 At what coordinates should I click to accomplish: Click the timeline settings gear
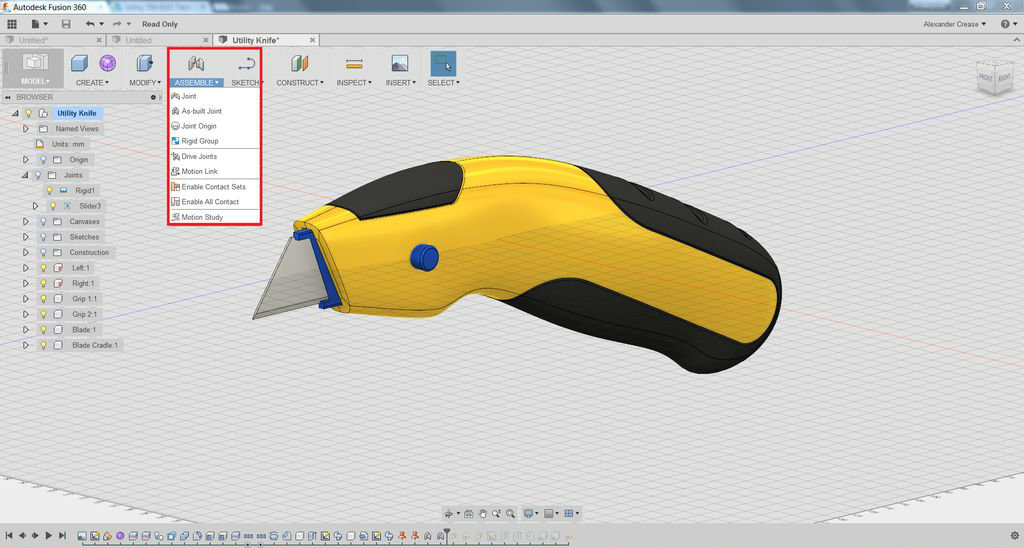pyautogui.click(x=1014, y=536)
